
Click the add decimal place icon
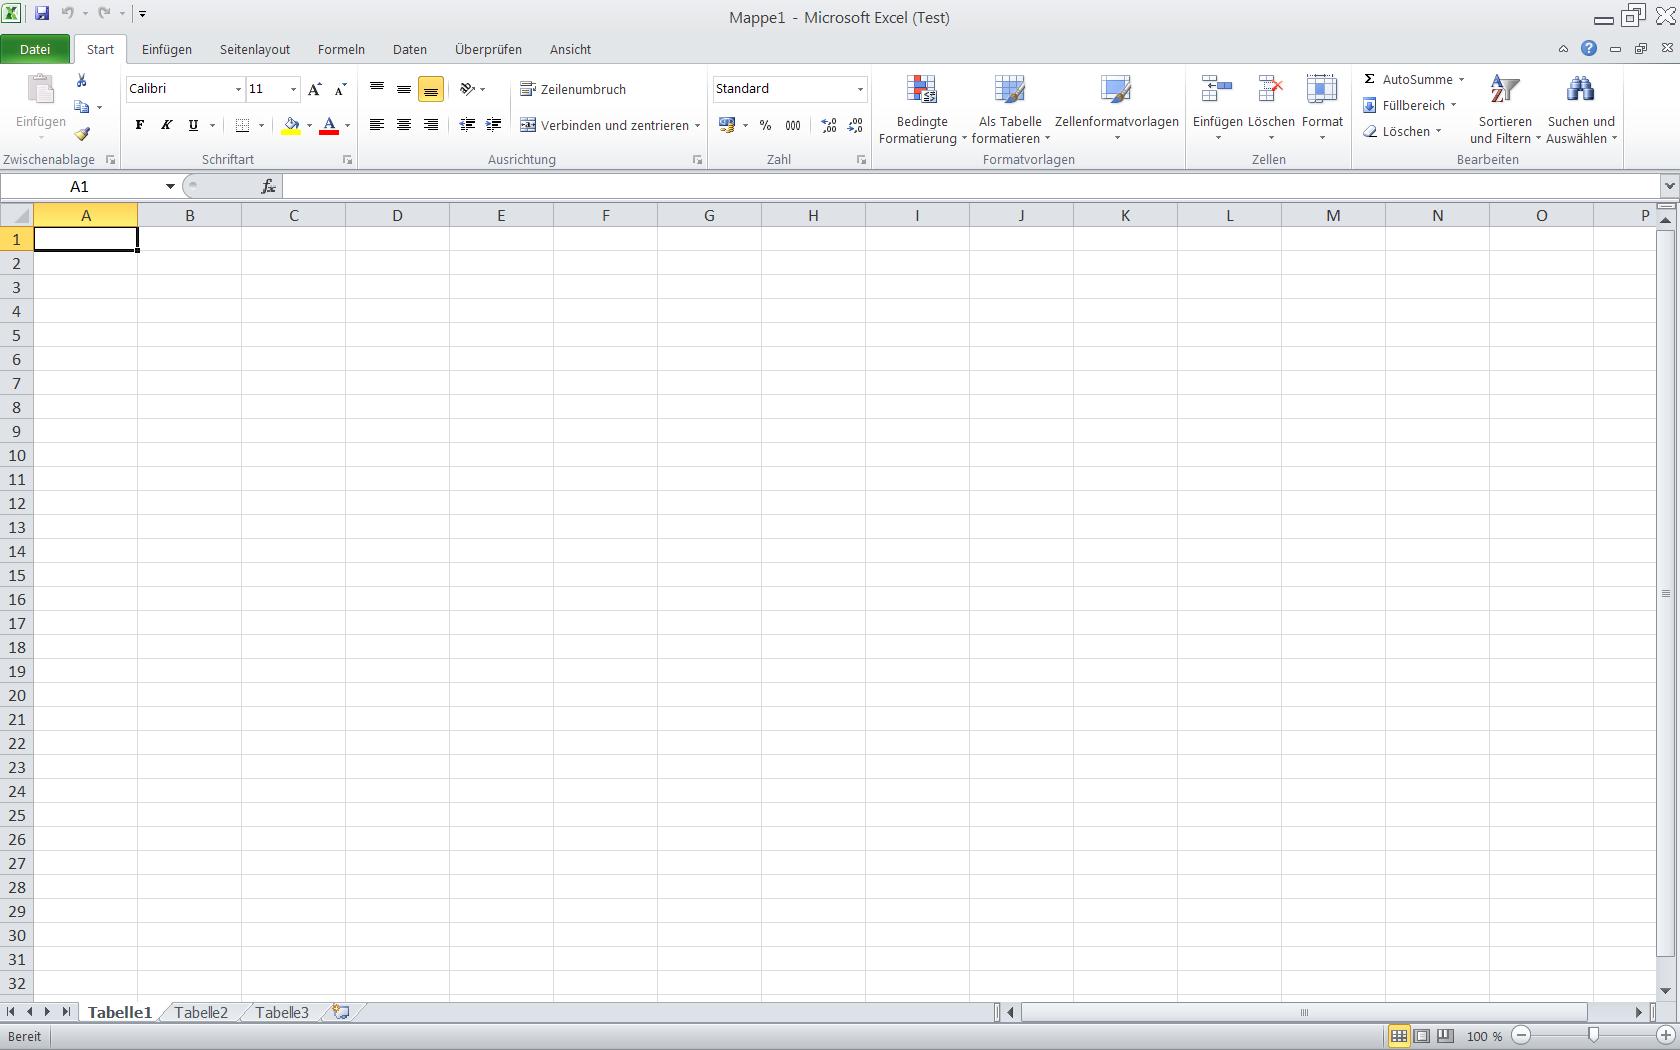[x=829, y=125]
